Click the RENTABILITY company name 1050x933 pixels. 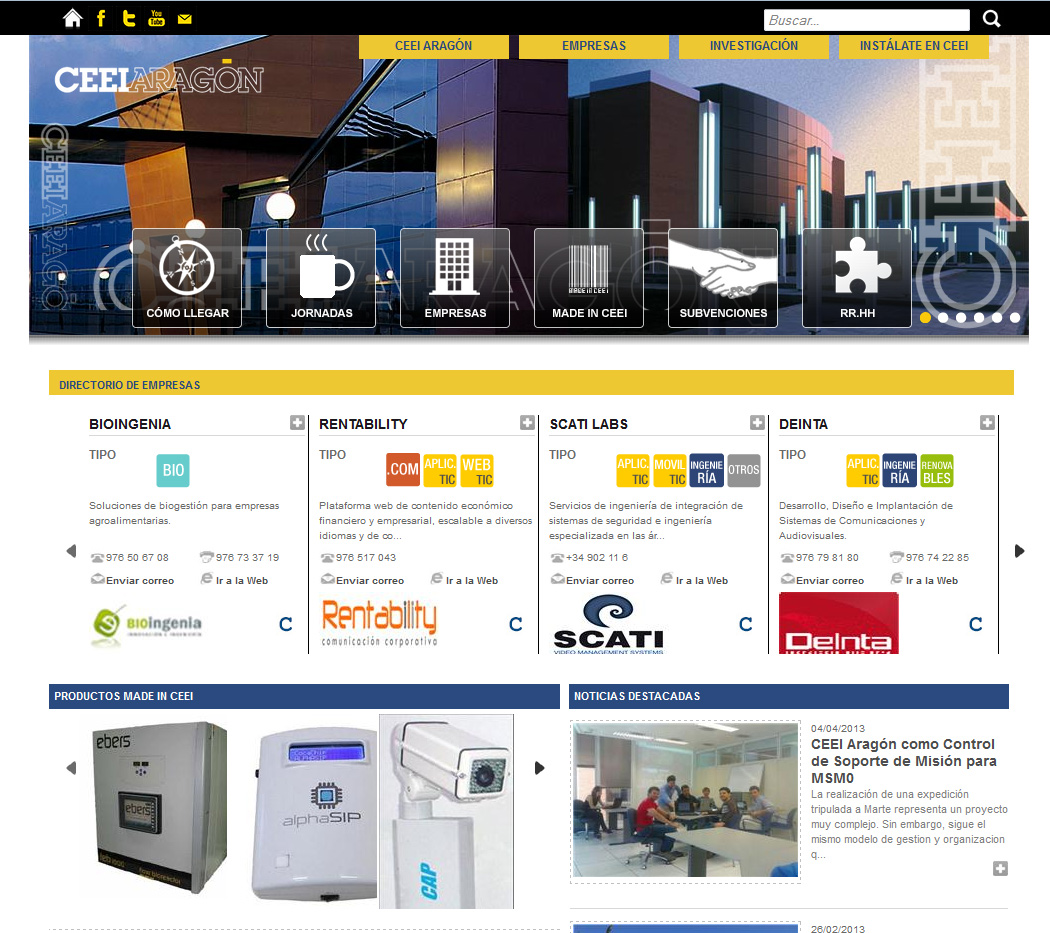tap(363, 424)
